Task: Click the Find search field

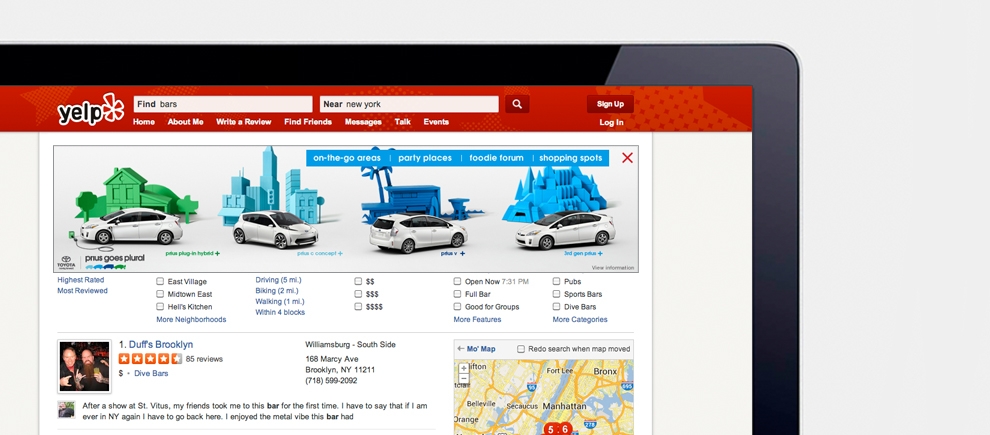Action: [223, 104]
